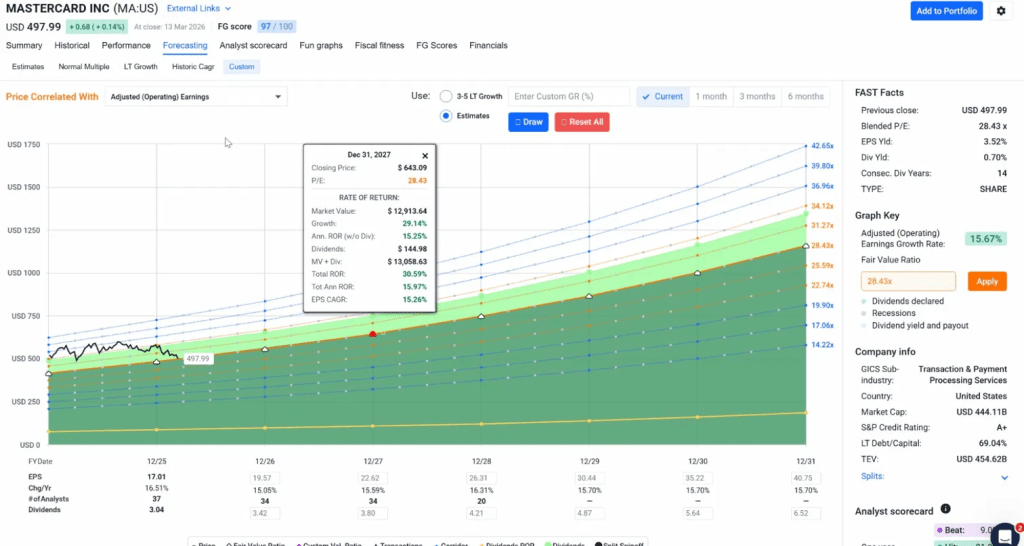Toggle the Recessions legend dot
Viewport: 1024px width, 546px height.
click(863, 313)
